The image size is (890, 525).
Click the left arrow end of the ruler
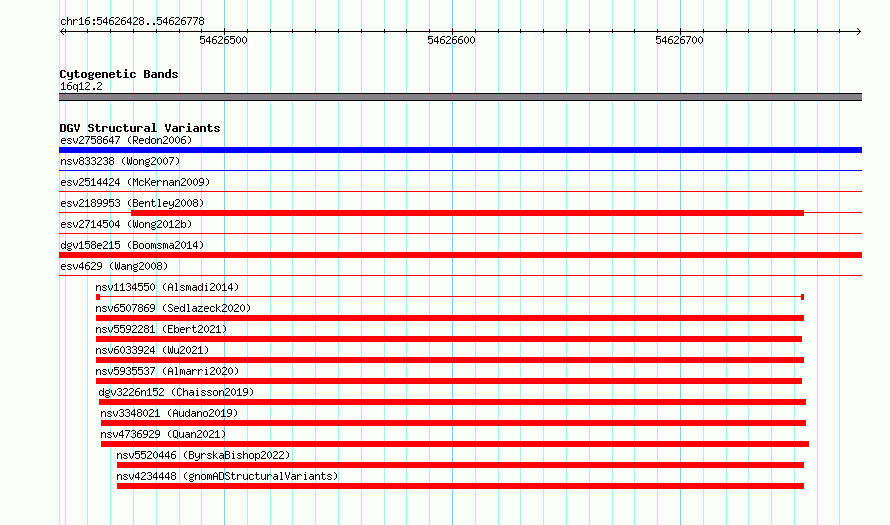tap(63, 31)
